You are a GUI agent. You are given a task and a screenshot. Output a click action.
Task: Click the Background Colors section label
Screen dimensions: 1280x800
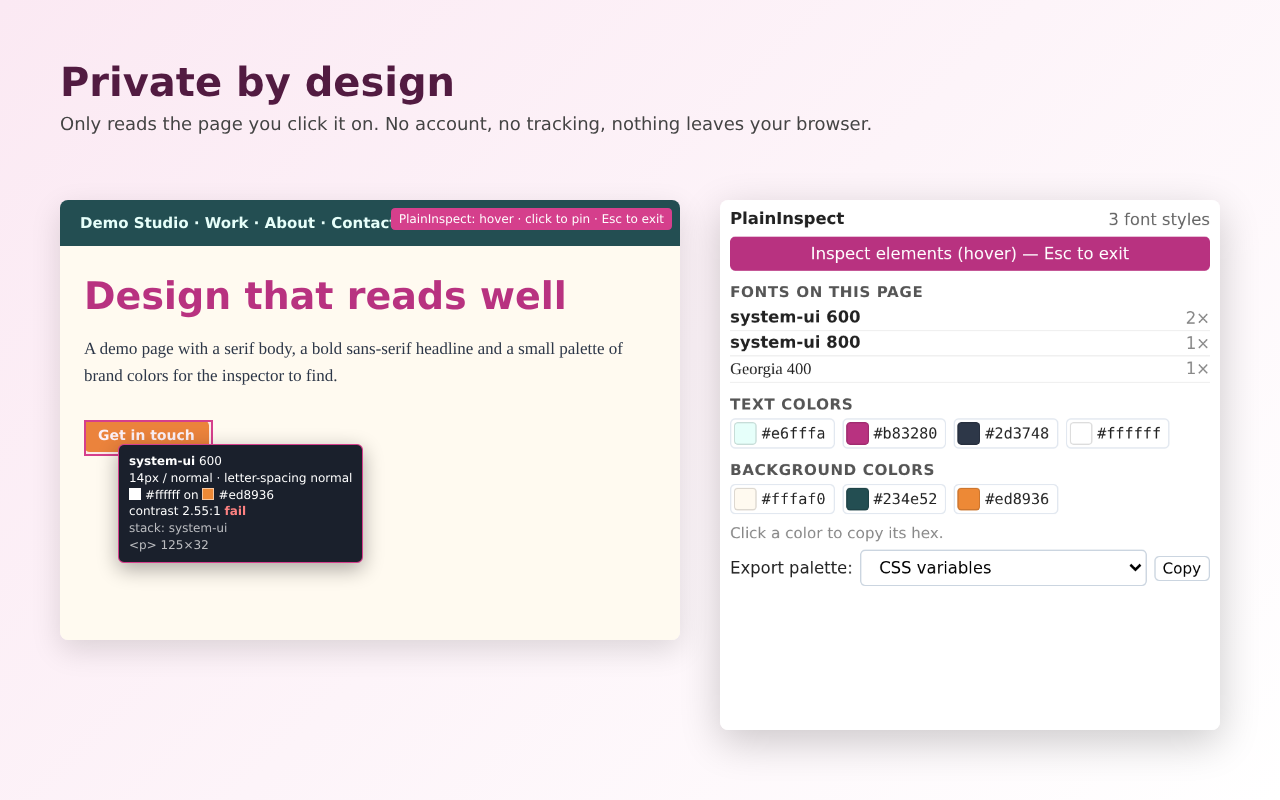[x=832, y=470]
